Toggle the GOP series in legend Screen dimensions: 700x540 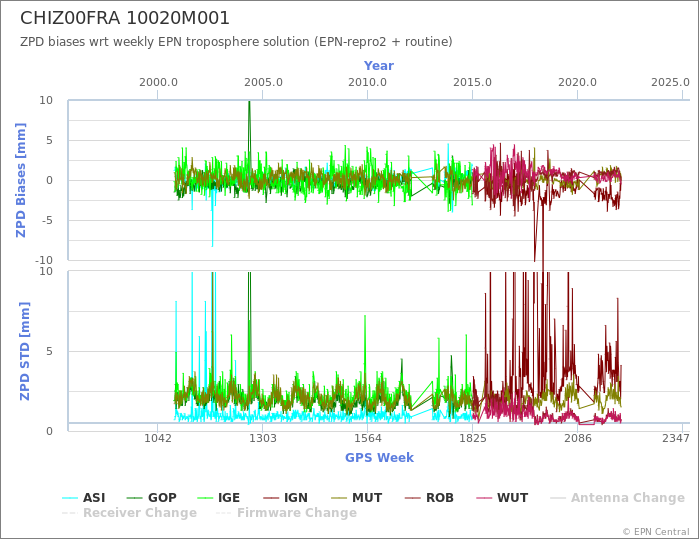point(152,498)
